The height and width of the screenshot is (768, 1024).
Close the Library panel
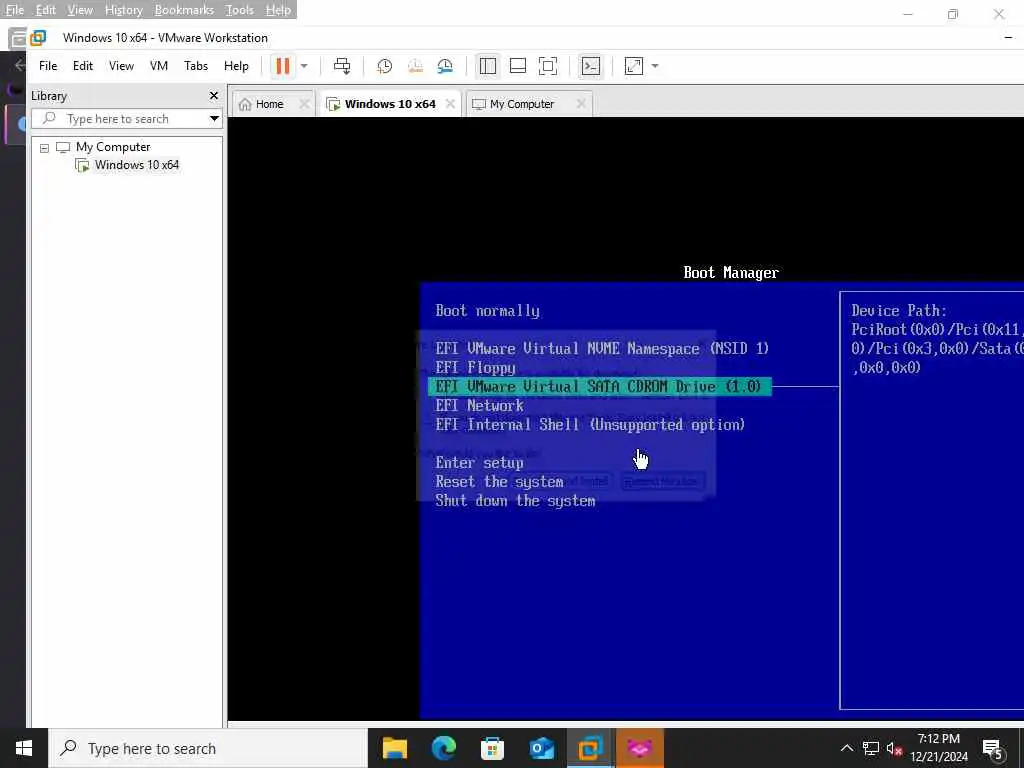(x=214, y=96)
